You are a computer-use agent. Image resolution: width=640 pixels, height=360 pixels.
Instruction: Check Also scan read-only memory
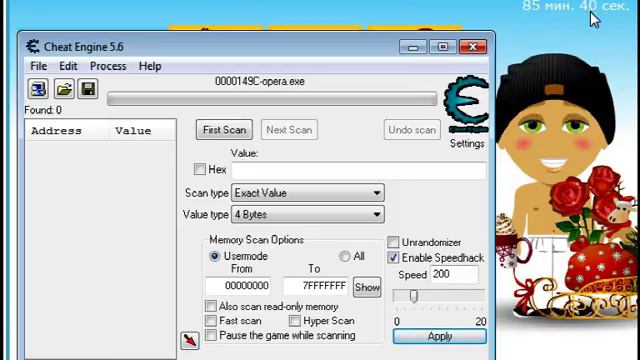[x=211, y=306]
